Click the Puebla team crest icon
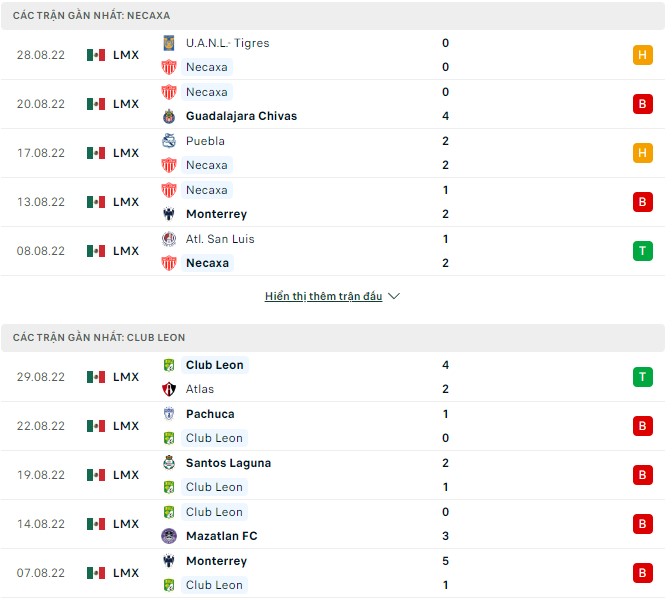This screenshot has width=672, height=600. coord(169,141)
